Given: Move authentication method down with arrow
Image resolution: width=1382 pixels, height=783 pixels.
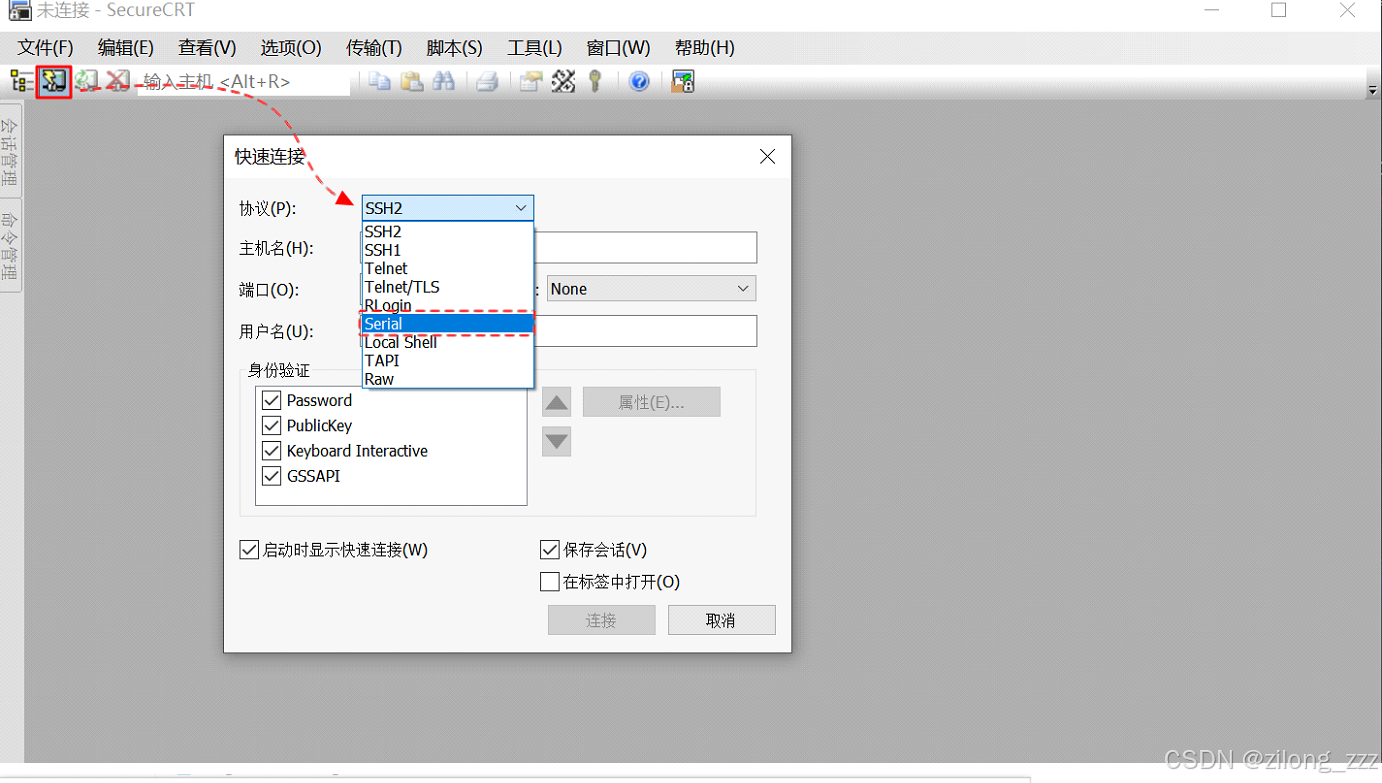Looking at the screenshot, I should [x=557, y=441].
